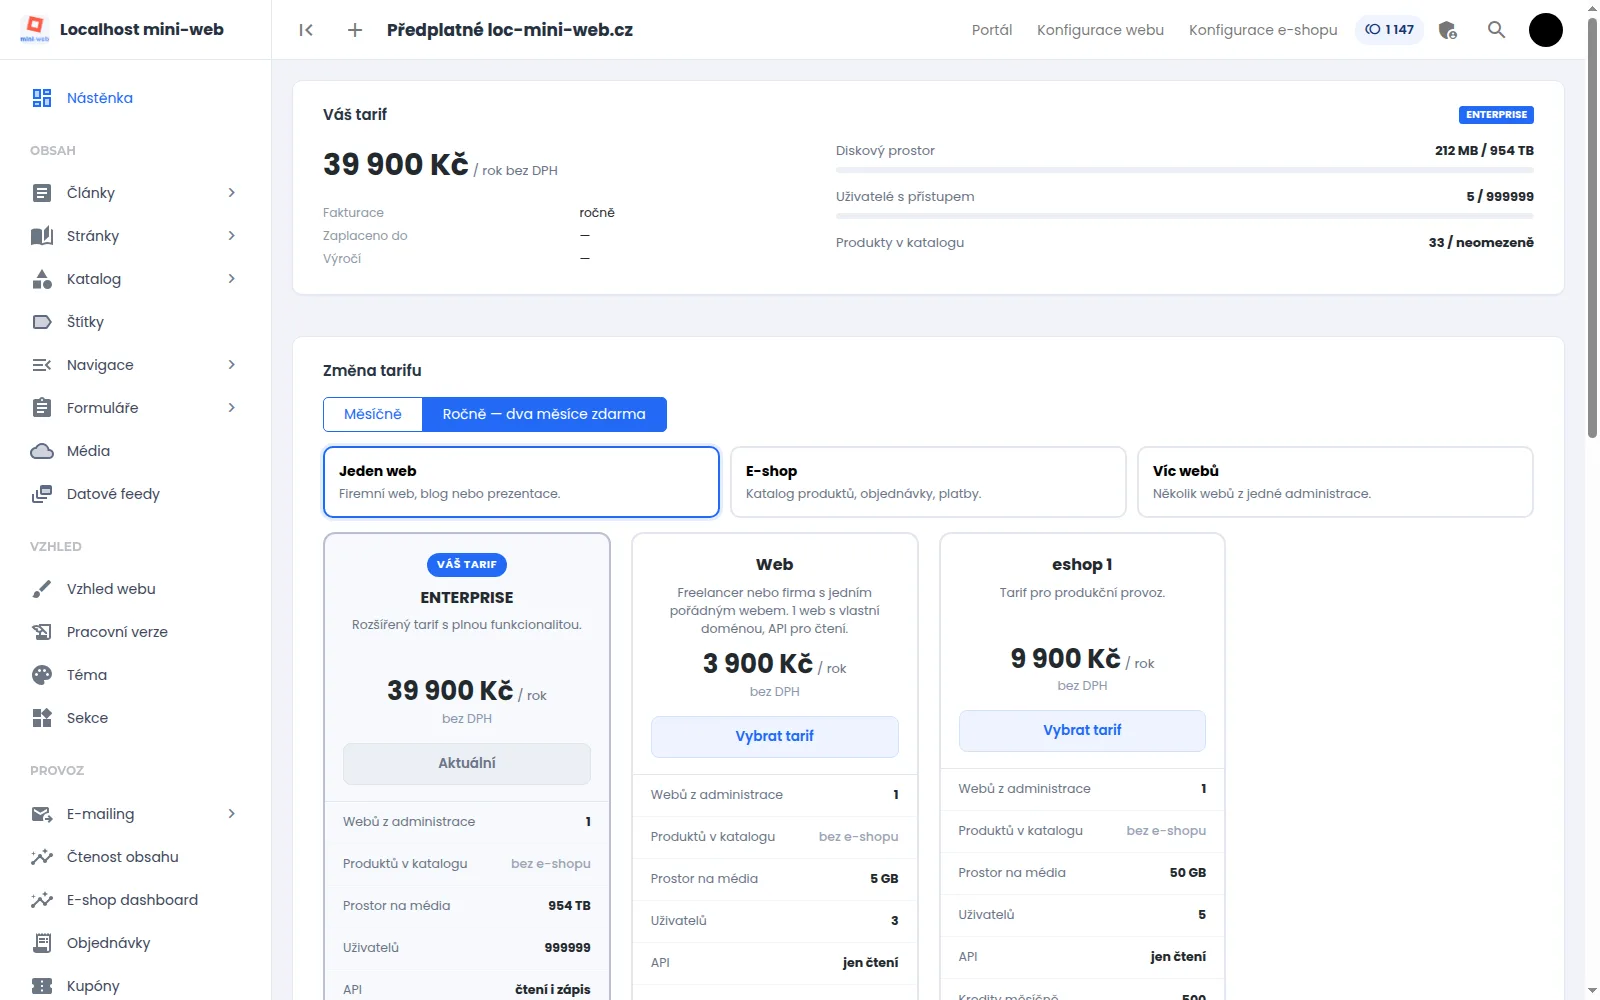Image resolution: width=1600 pixels, height=1000 pixels.
Task: Click the Aktuální button on Enterprise plan
Action: click(x=467, y=763)
